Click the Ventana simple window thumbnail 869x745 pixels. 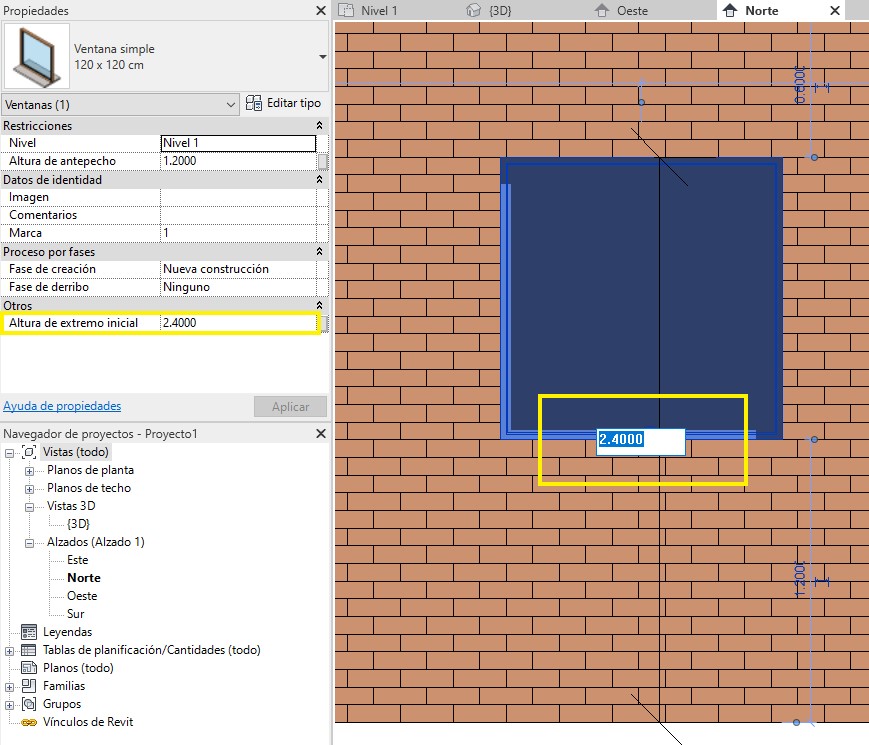[32, 57]
